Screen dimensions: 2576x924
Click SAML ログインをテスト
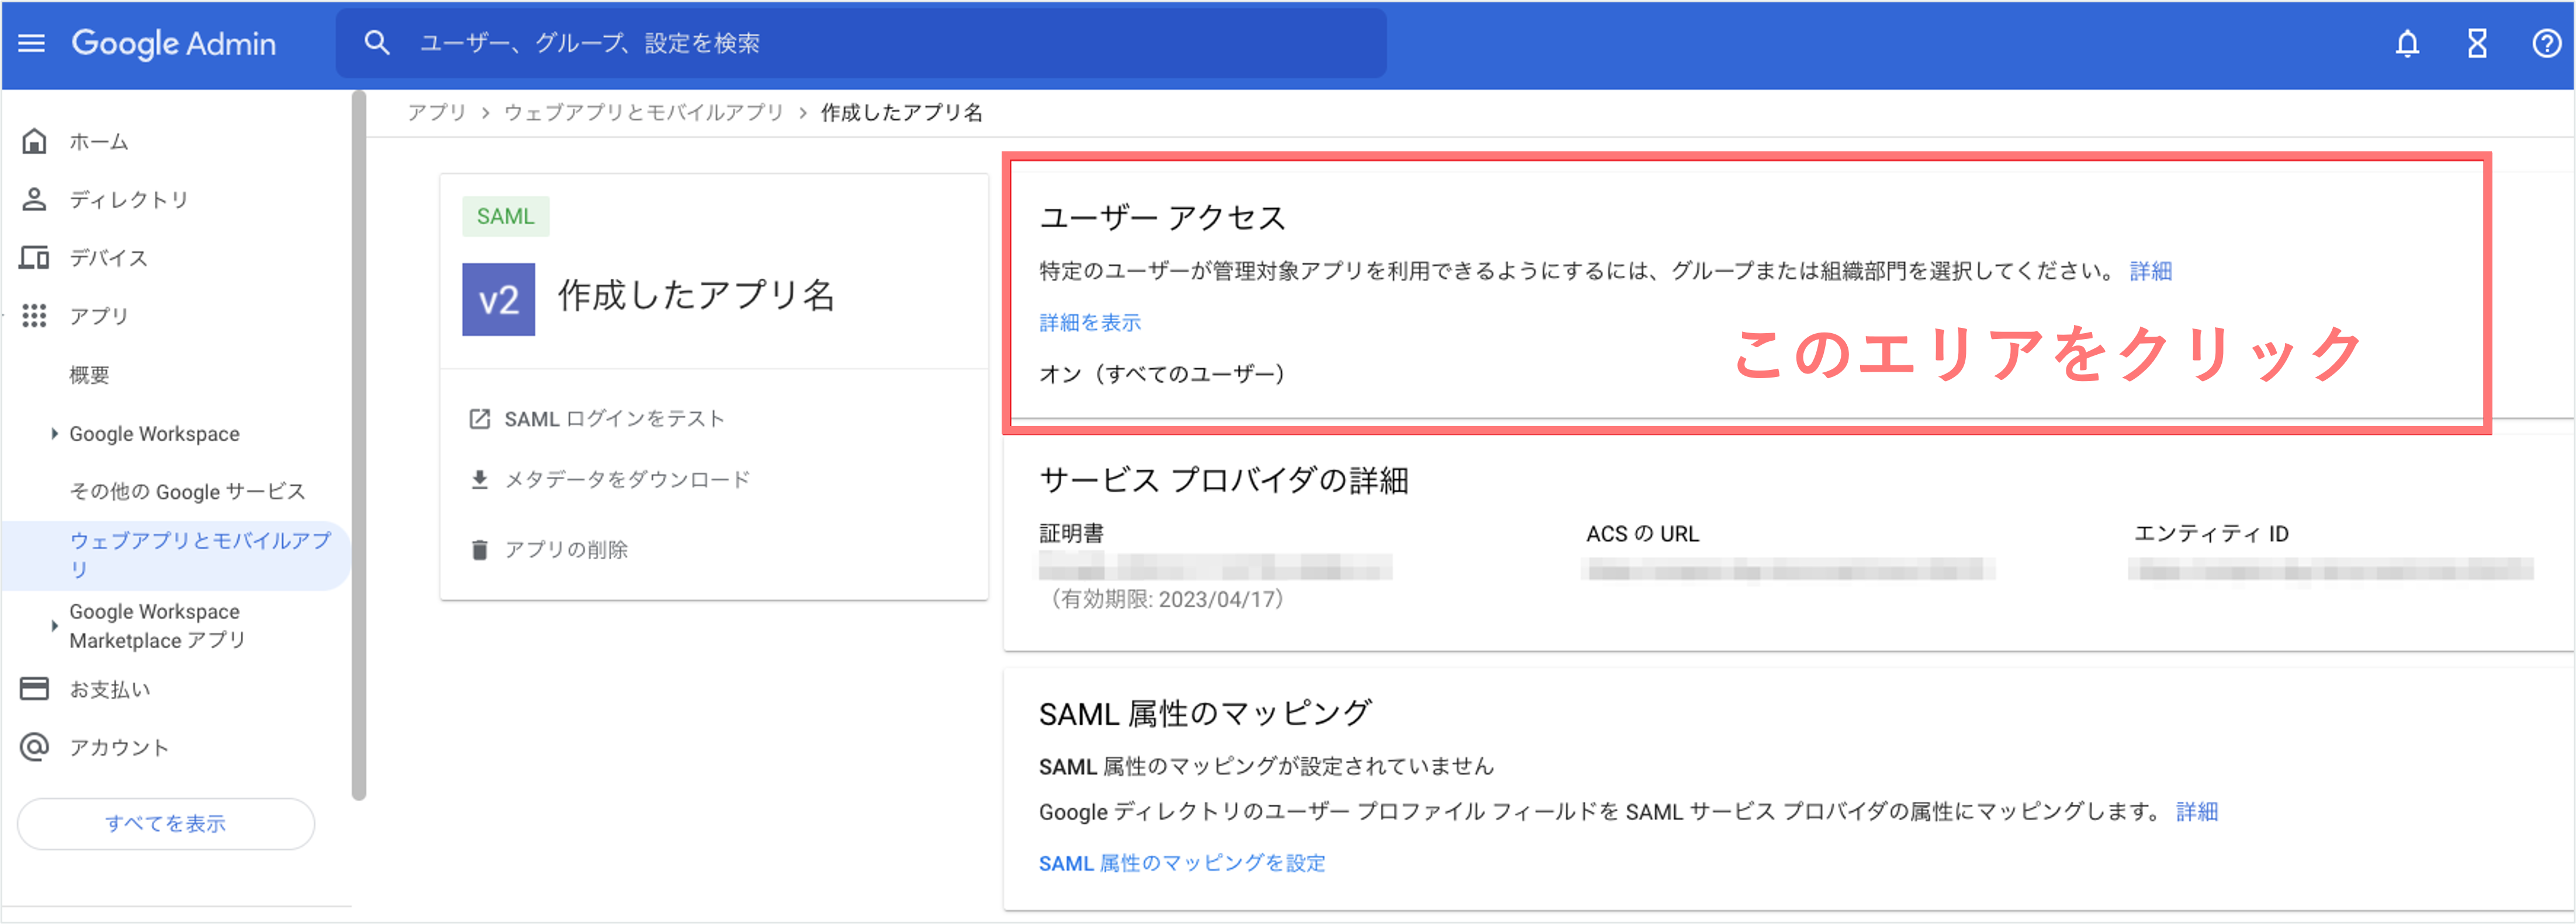click(614, 419)
